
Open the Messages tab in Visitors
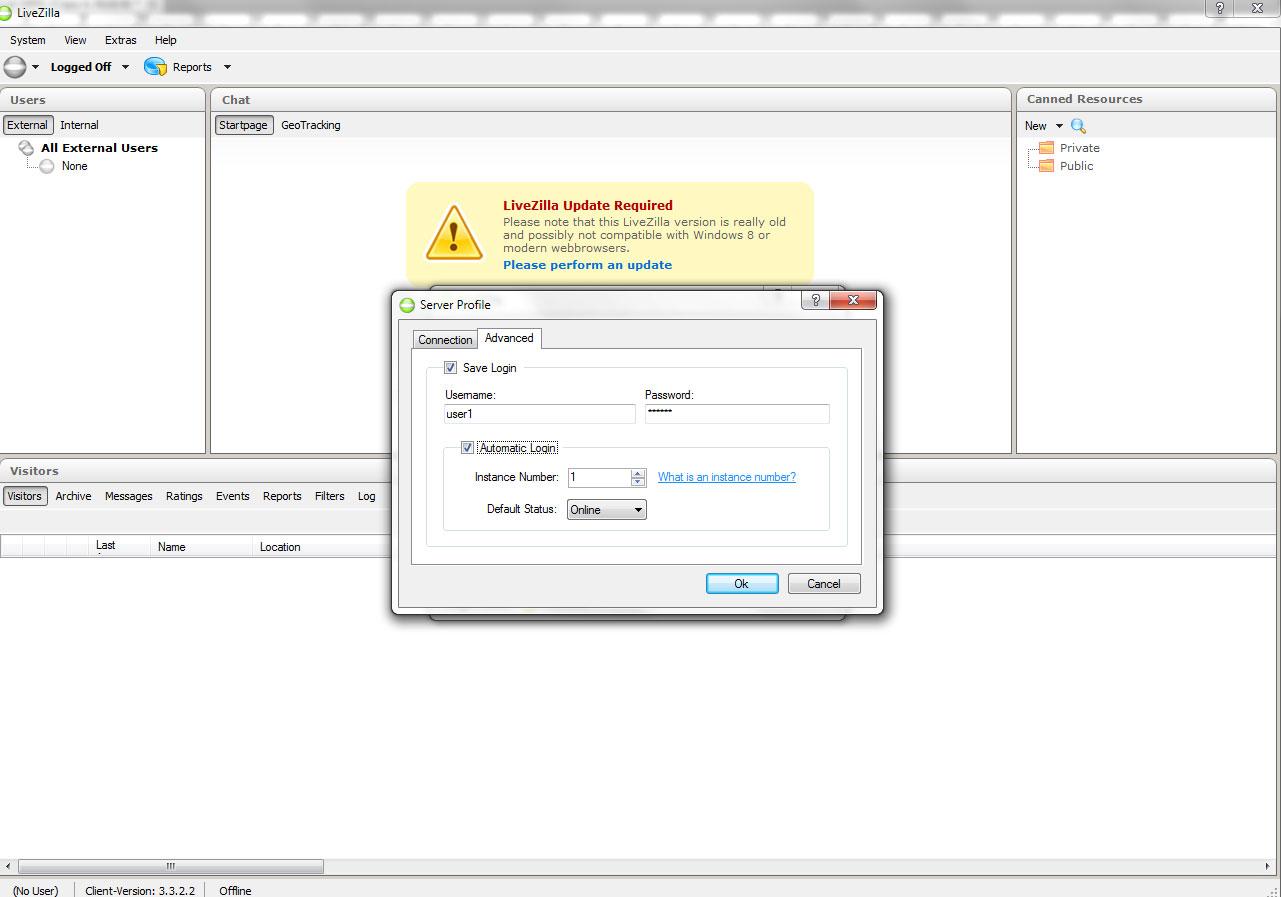click(x=129, y=496)
